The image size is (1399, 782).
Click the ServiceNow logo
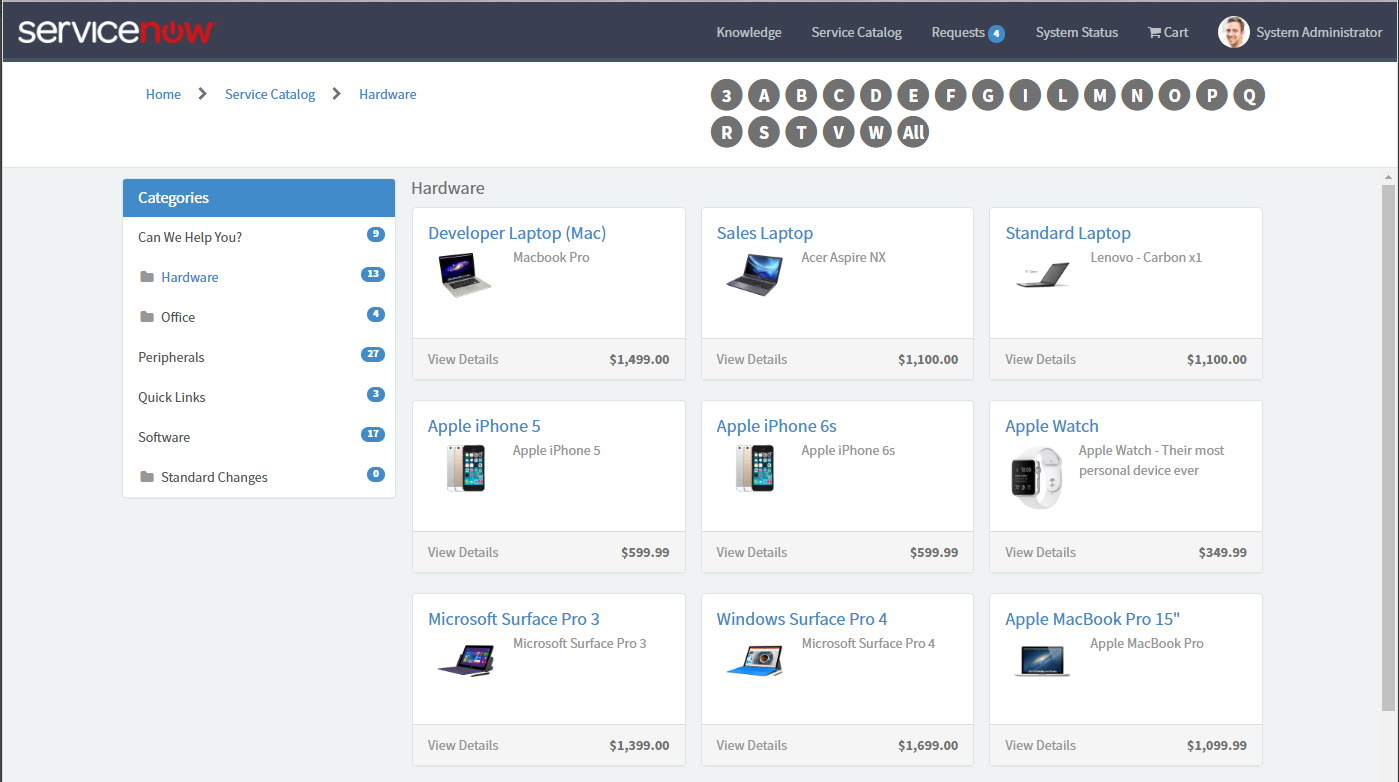click(116, 31)
